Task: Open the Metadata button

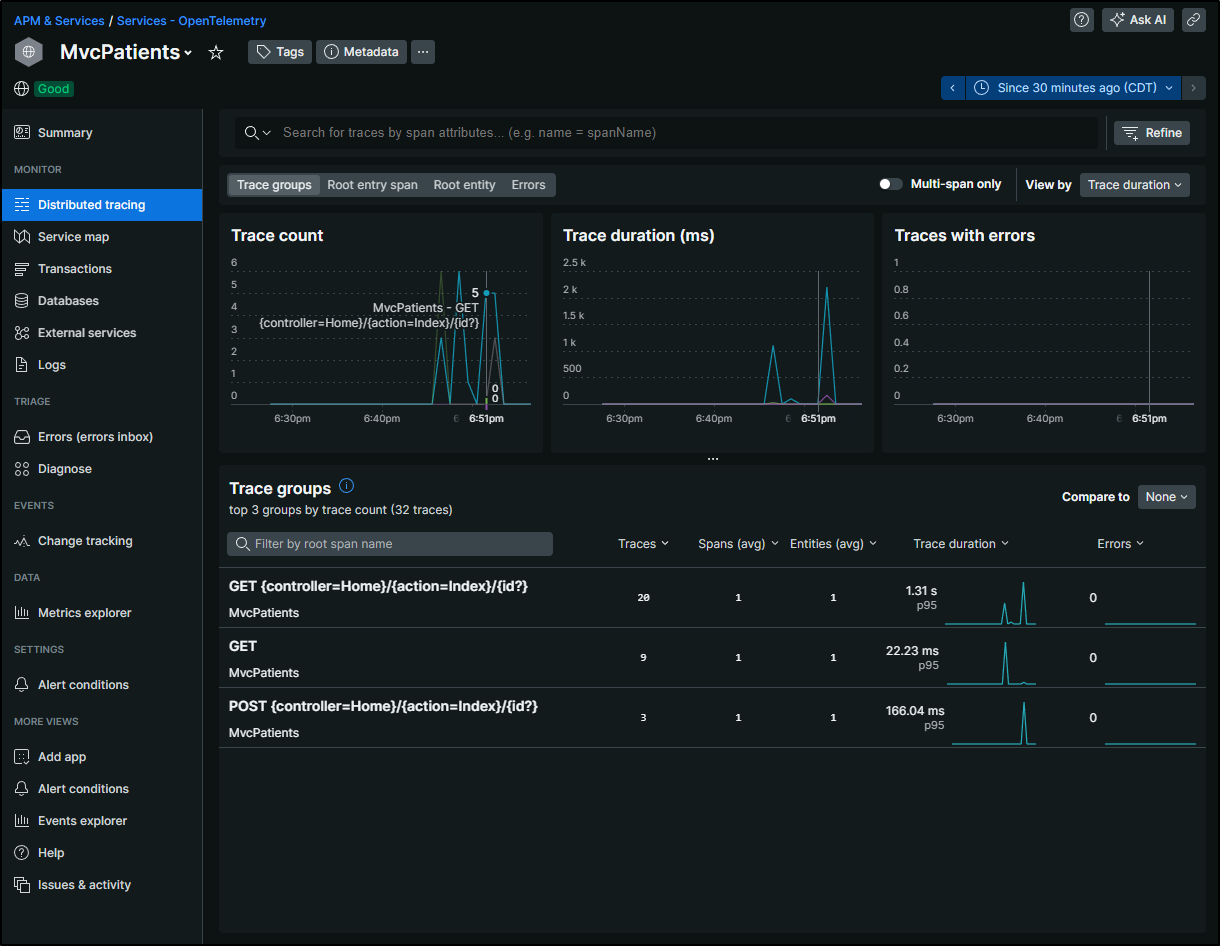Action: (x=361, y=52)
